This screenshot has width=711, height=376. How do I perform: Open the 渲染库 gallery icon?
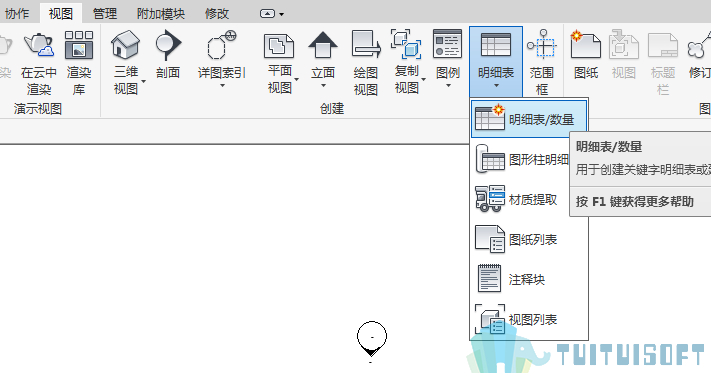coord(79,45)
